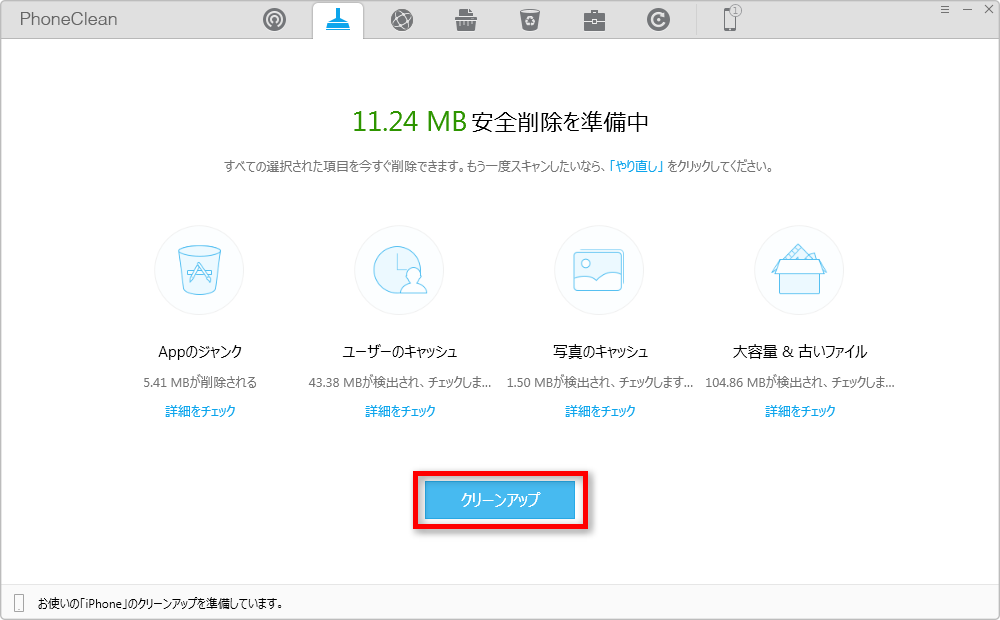Click the photo cache picture icon
Screen dimensions: 1000x620
click(599, 270)
